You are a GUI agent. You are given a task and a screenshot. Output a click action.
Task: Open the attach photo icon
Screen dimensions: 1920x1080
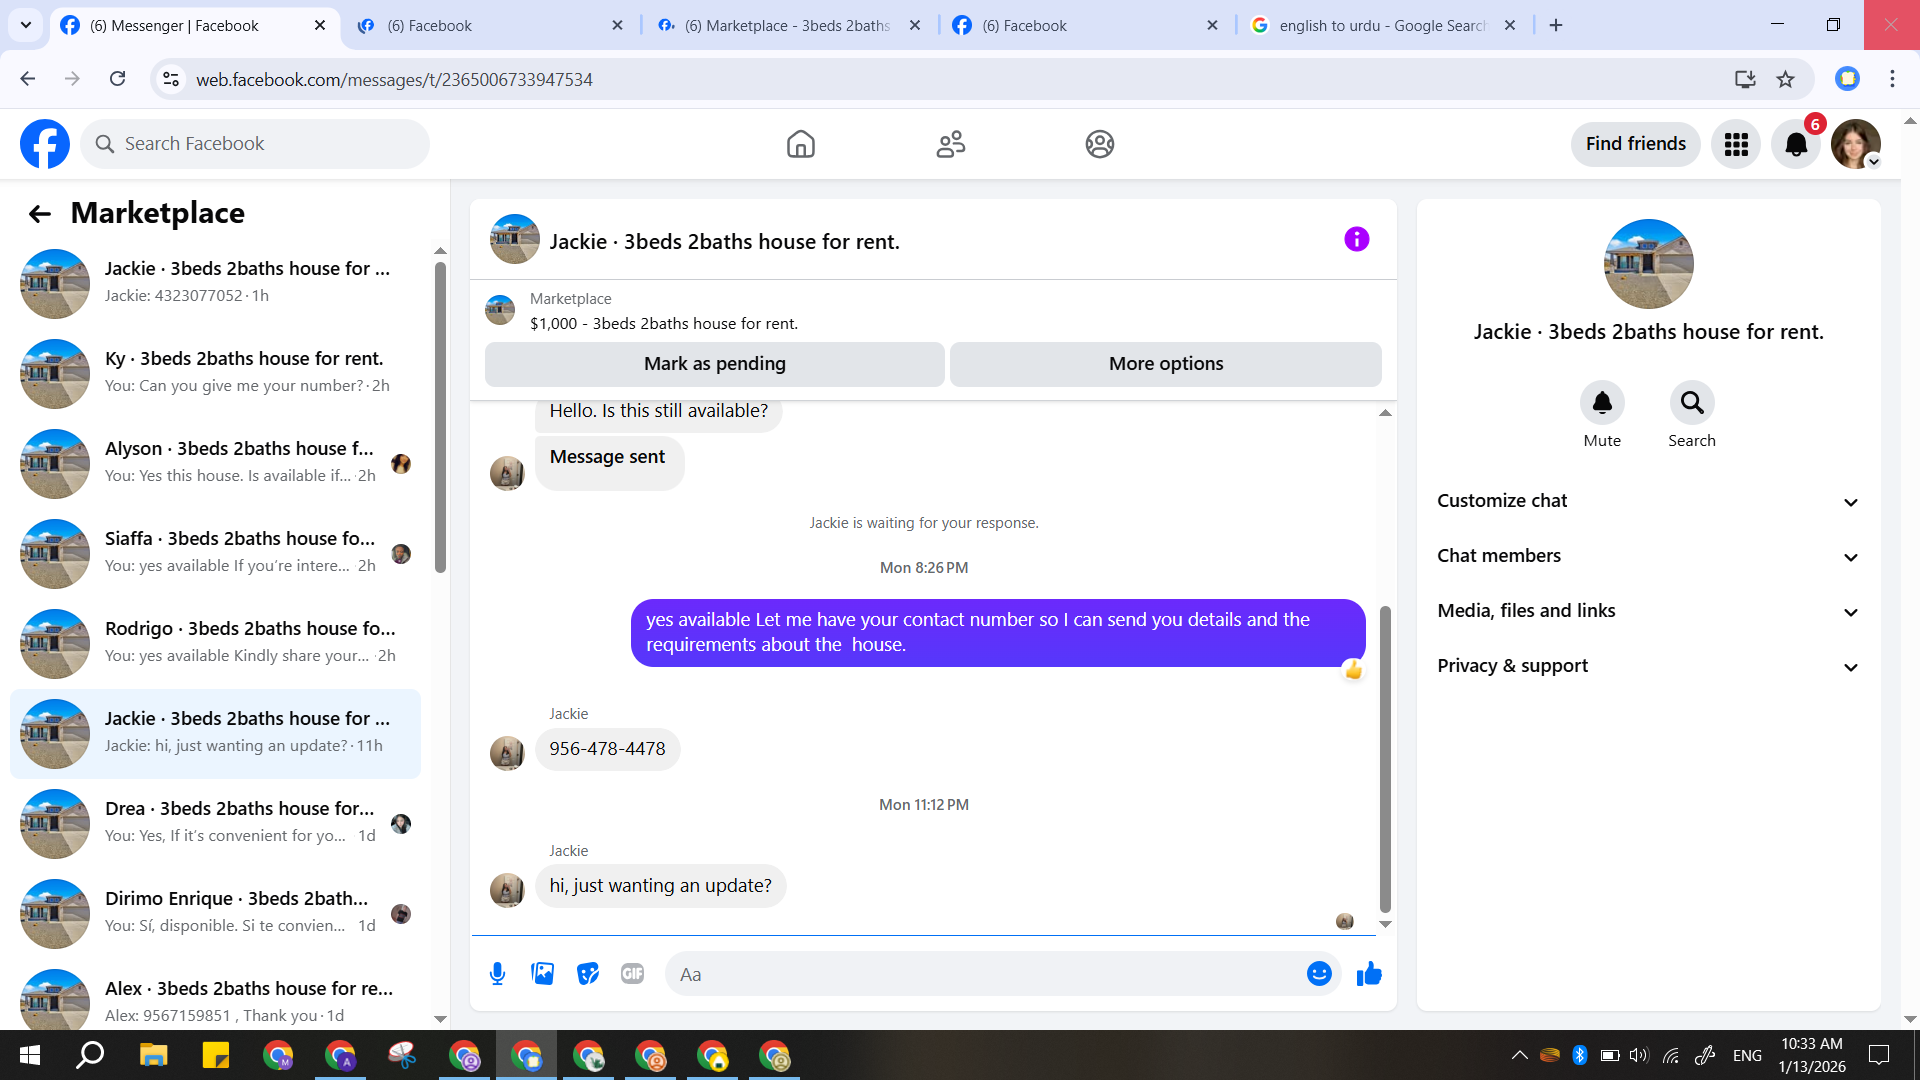(x=542, y=974)
